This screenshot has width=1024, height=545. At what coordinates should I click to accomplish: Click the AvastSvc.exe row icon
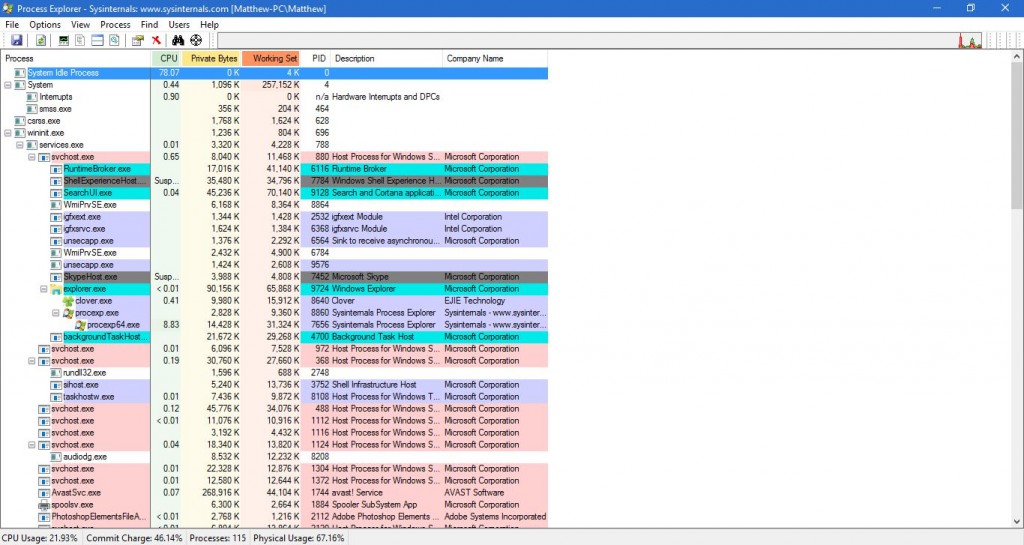tap(44, 493)
